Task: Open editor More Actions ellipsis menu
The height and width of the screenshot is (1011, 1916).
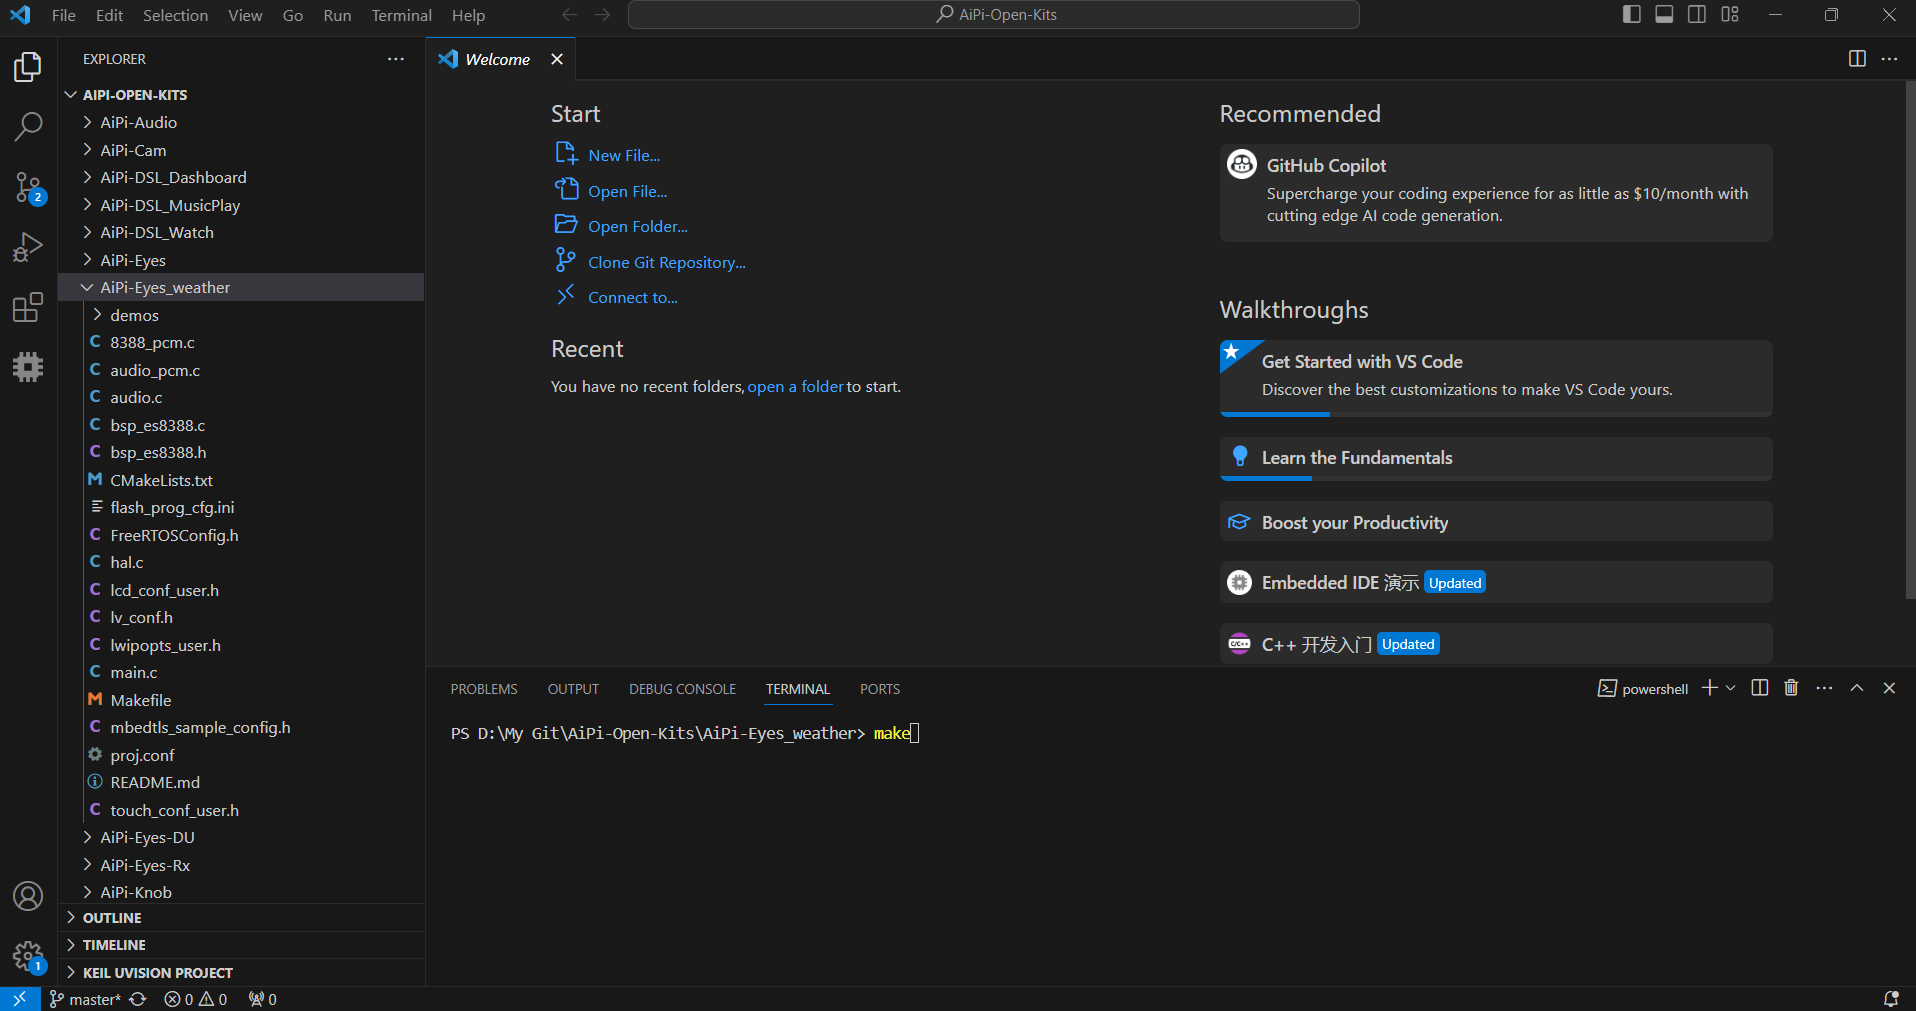Action: (1889, 59)
